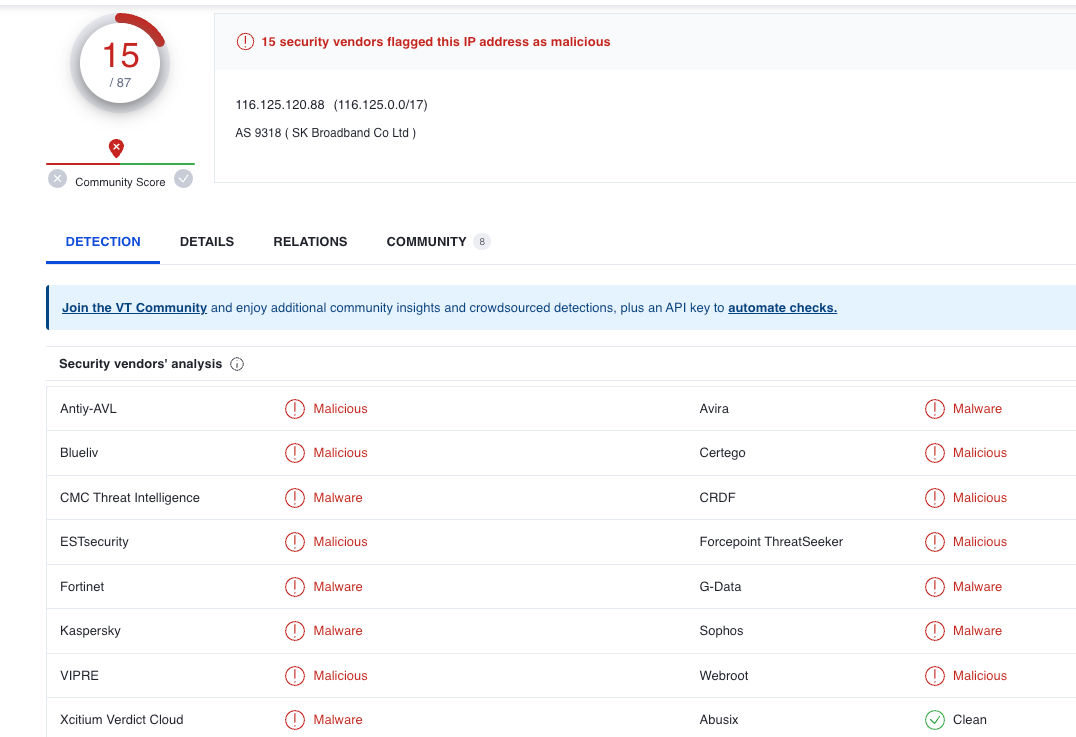1076x737 pixels.
Task: Click the Fortinet Malware alert icon
Action: pos(295,587)
